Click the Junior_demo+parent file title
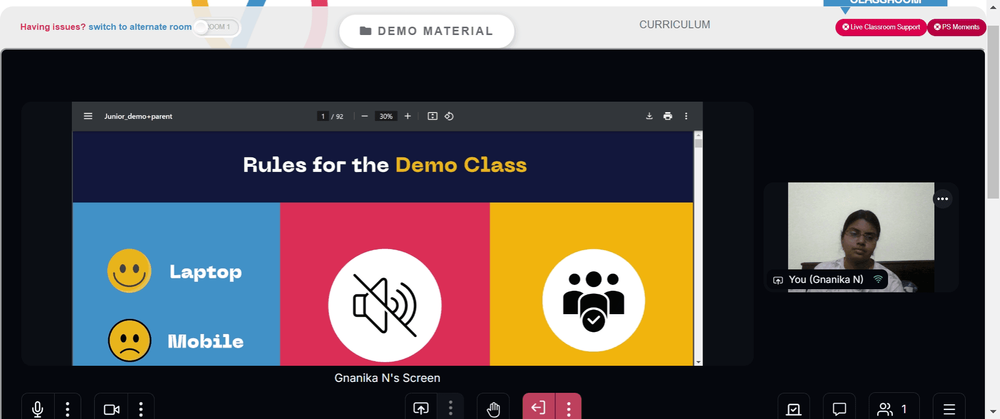1000x419 pixels. (x=138, y=116)
